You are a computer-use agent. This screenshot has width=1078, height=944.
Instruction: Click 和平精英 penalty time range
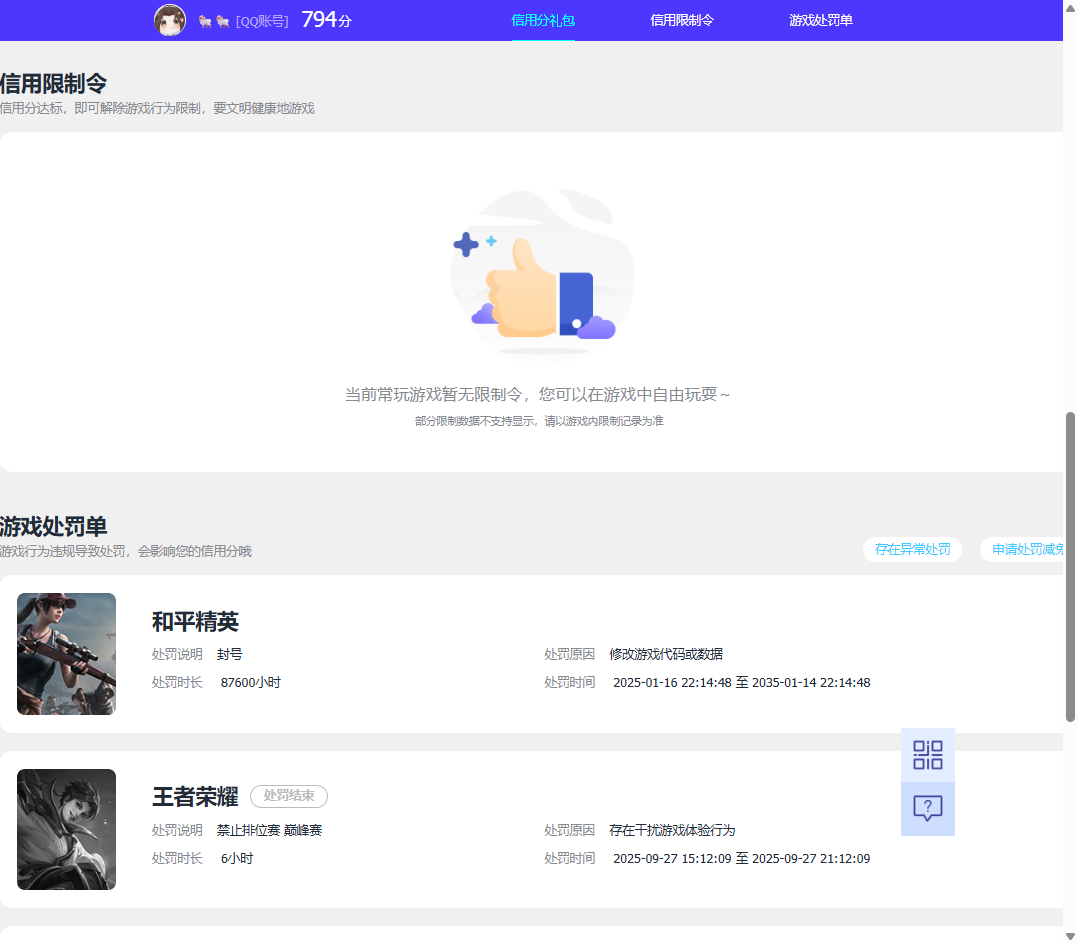742,683
